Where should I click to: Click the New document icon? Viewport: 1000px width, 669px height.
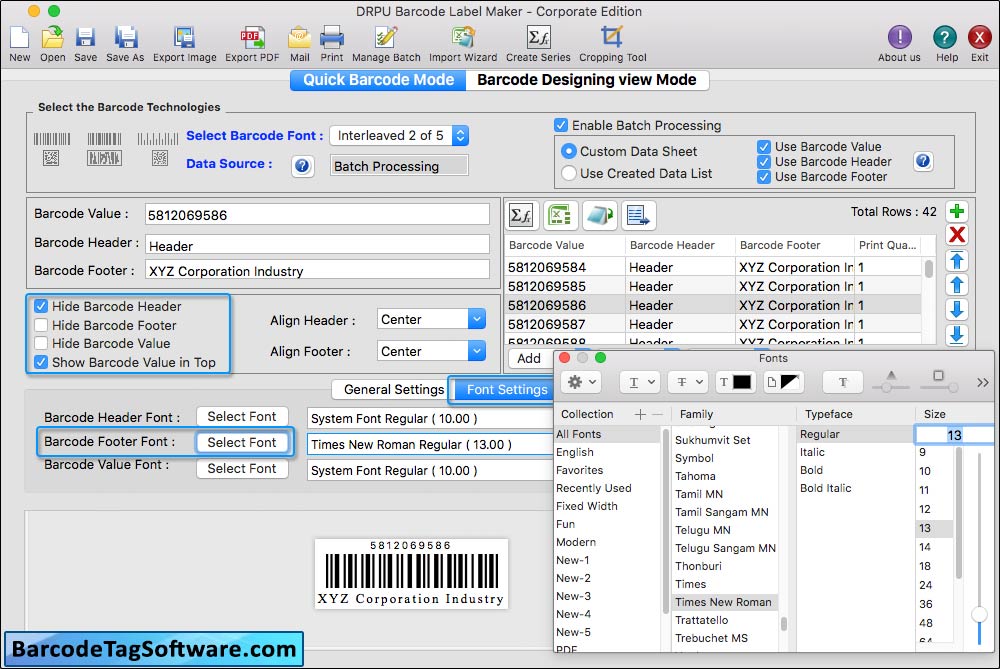click(x=19, y=38)
